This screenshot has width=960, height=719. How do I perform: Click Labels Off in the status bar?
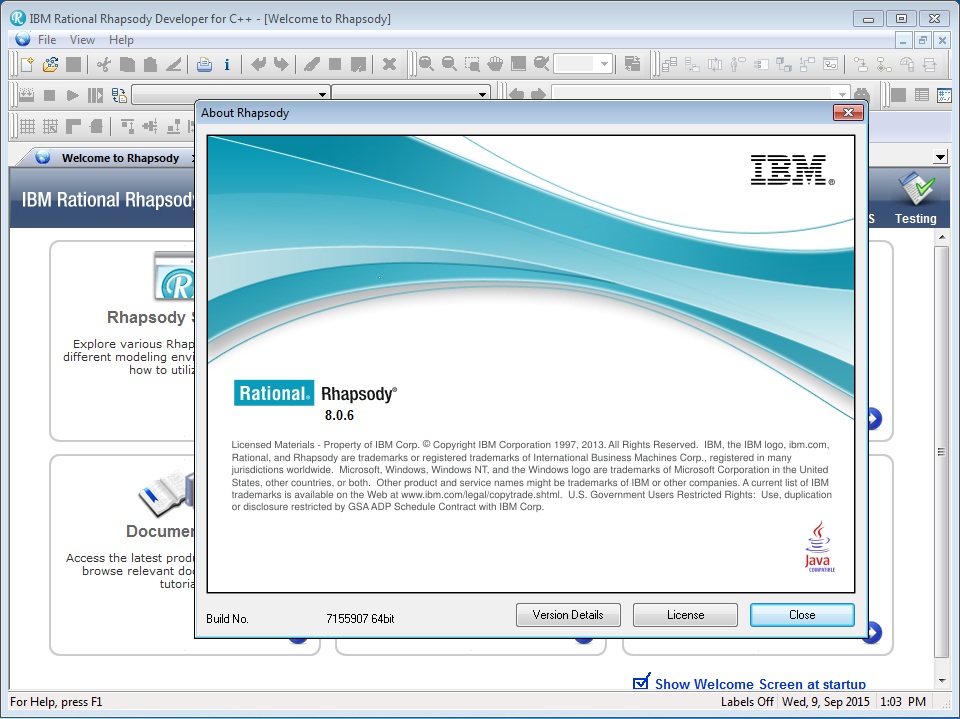pyautogui.click(x=747, y=702)
